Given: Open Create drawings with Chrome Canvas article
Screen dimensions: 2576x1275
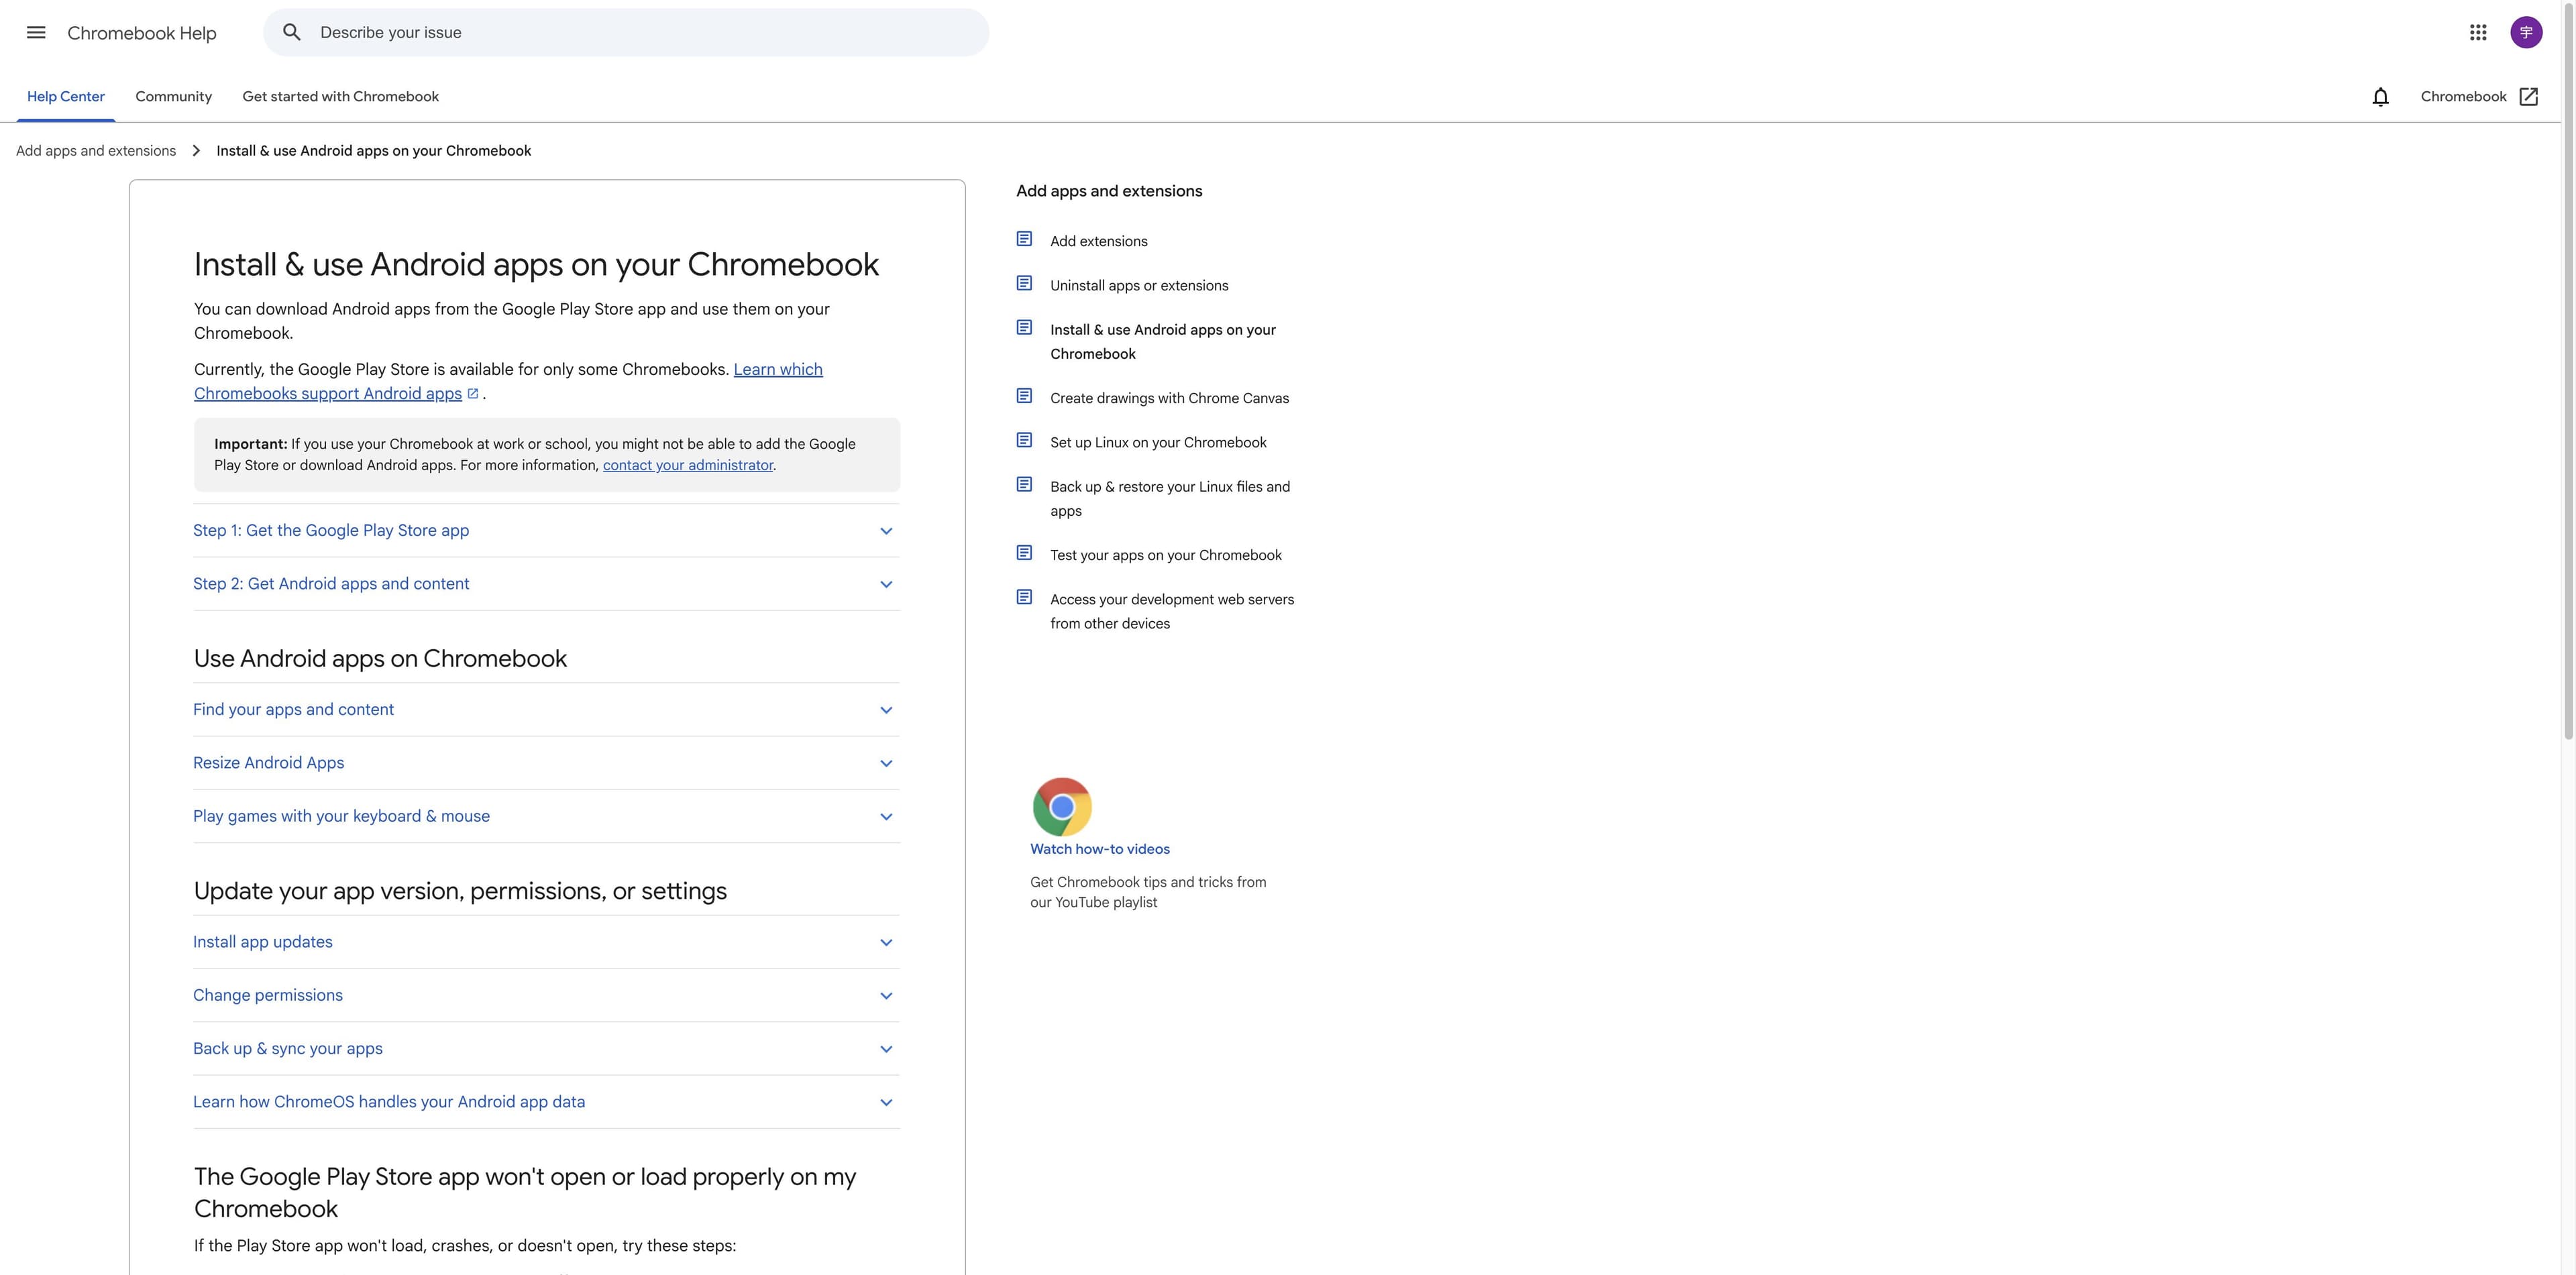Looking at the screenshot, I should tap(1169, 398).
